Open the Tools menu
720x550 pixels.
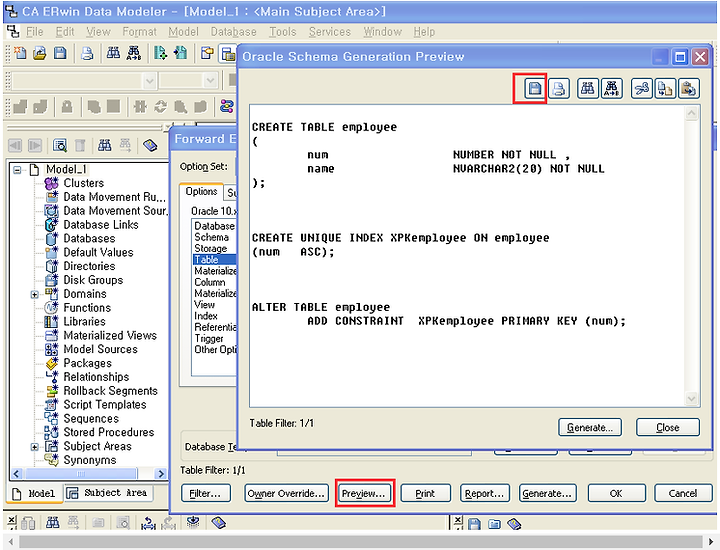pyautogui.click(x=282, y=32)
